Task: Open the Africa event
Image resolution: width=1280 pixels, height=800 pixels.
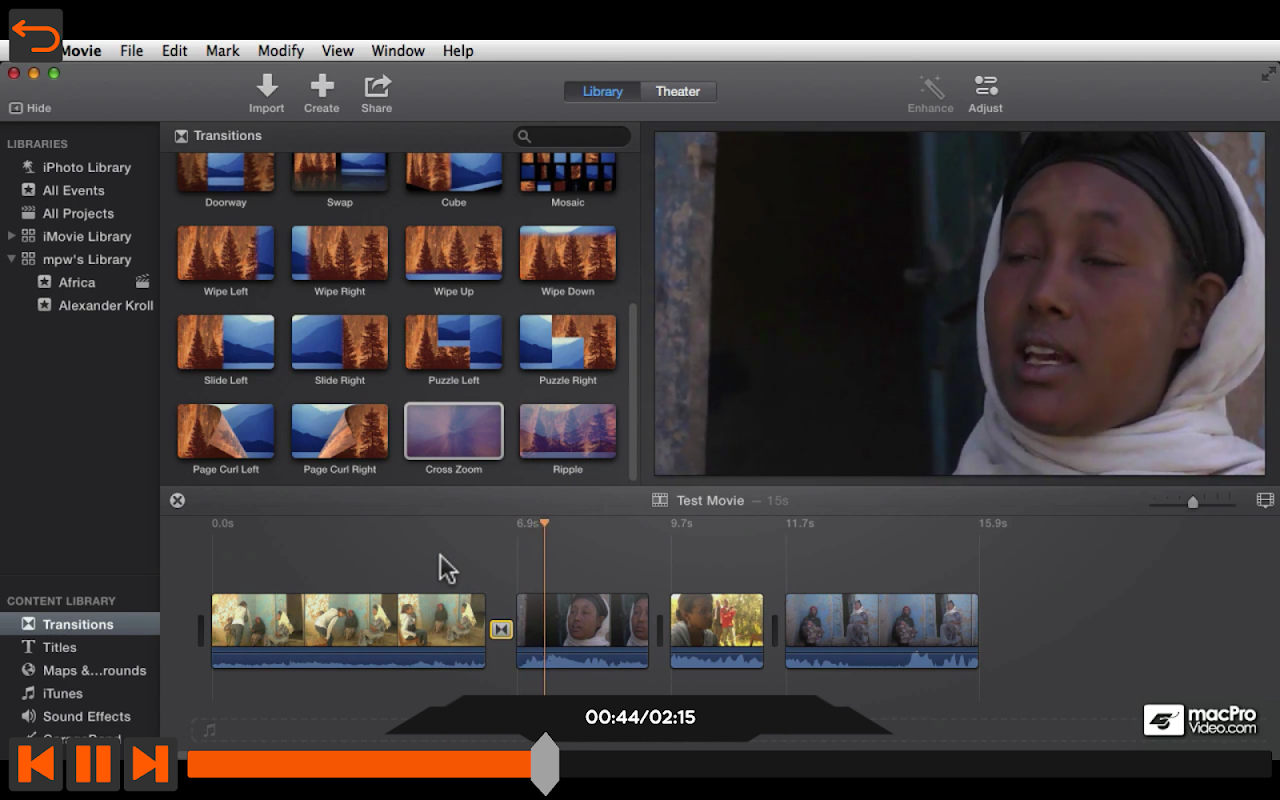Action: pos(77,282)
